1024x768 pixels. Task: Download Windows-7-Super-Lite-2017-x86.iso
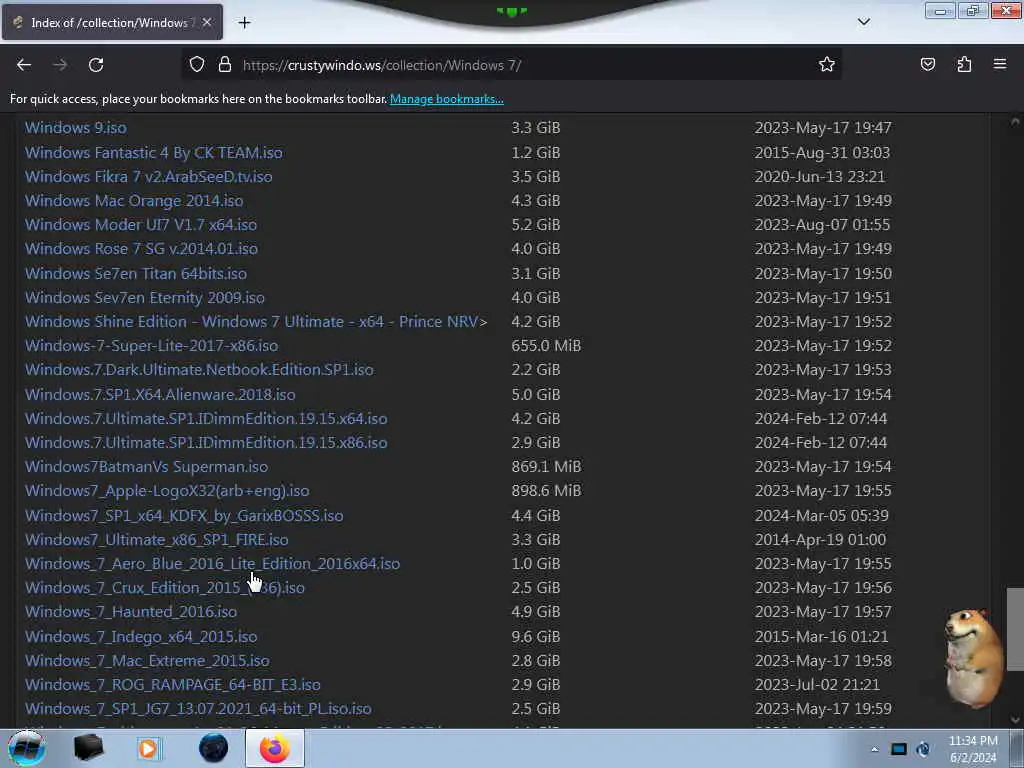coord(152,346)
